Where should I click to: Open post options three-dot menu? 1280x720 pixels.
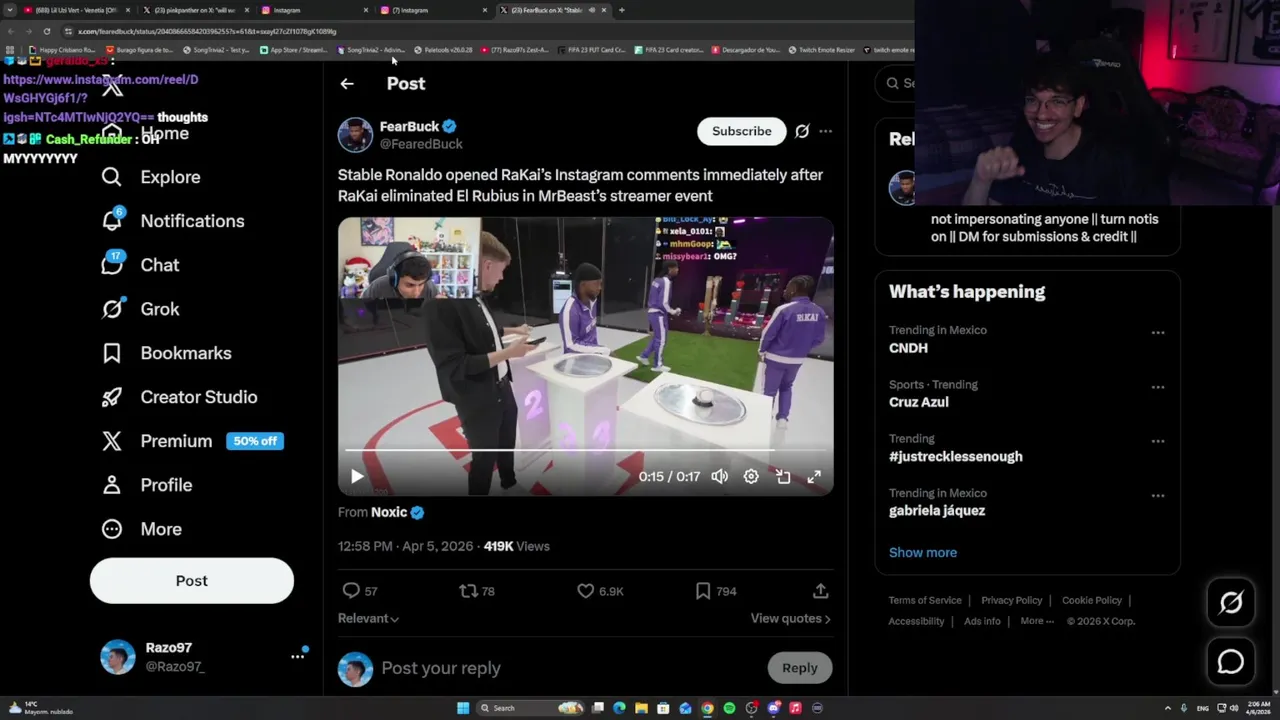pyautogui.click(x=825, y=131)
